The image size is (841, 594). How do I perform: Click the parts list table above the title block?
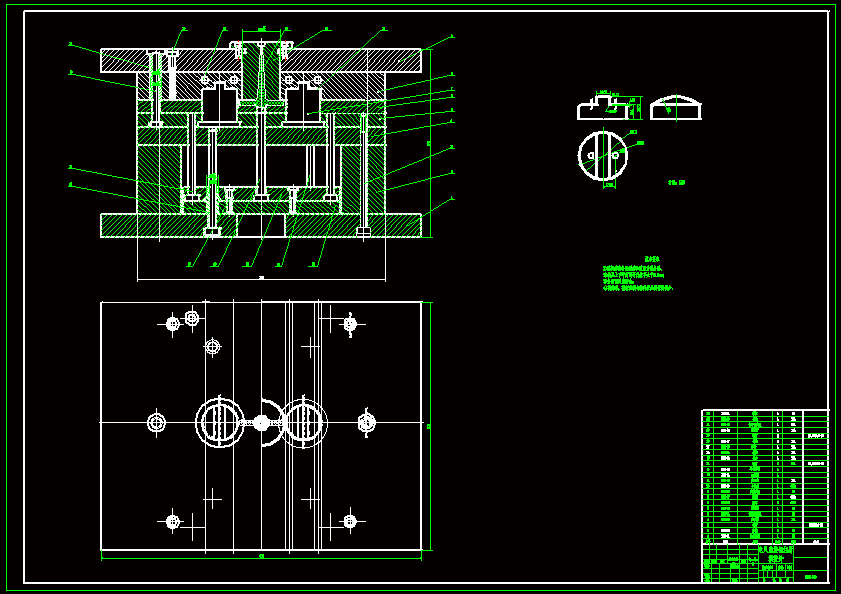click(765, 478)
